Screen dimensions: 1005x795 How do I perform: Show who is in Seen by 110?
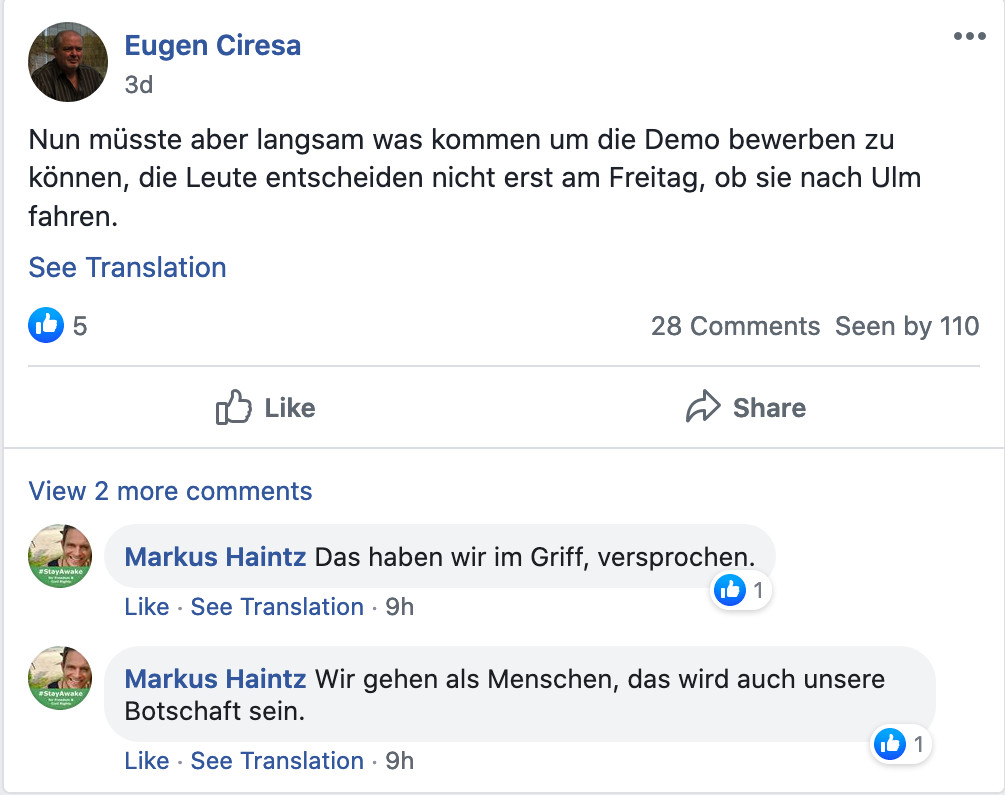907,326
